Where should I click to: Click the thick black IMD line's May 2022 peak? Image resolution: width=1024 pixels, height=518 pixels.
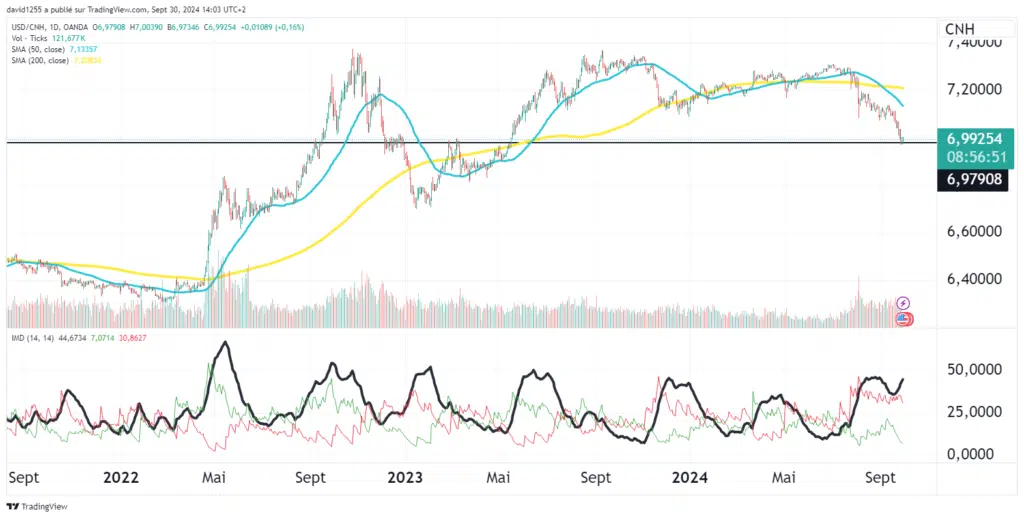225,343
